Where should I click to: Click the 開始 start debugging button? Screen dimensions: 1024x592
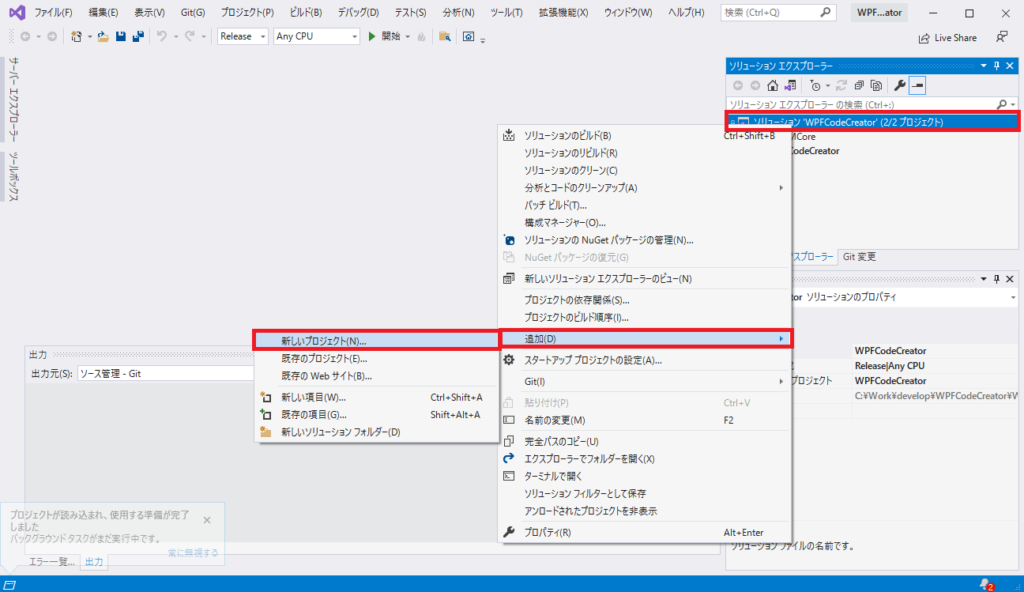click(384, 37)
